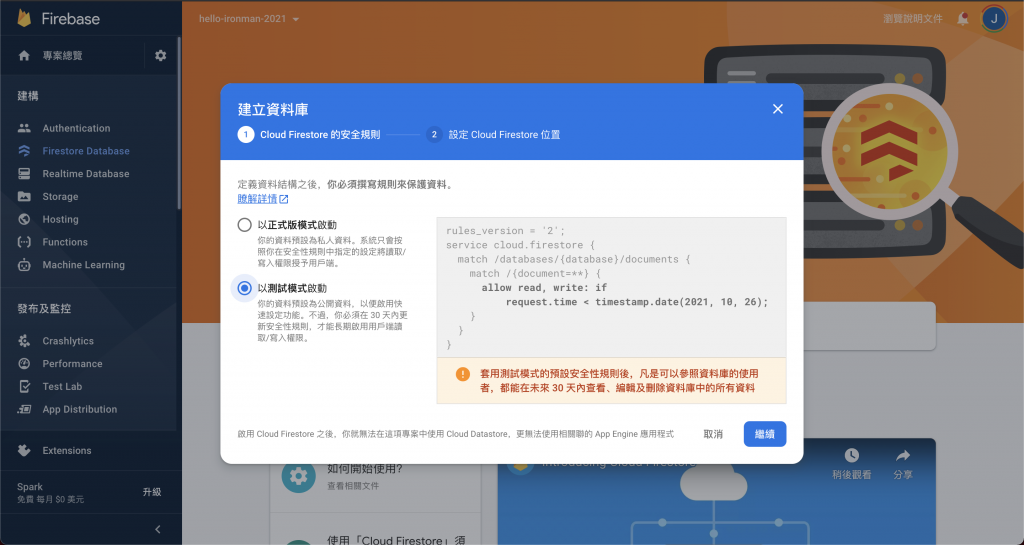This screenshot has width=1024, height=545.
Task: Click the security rules code block
Action: tap(611, 288)
